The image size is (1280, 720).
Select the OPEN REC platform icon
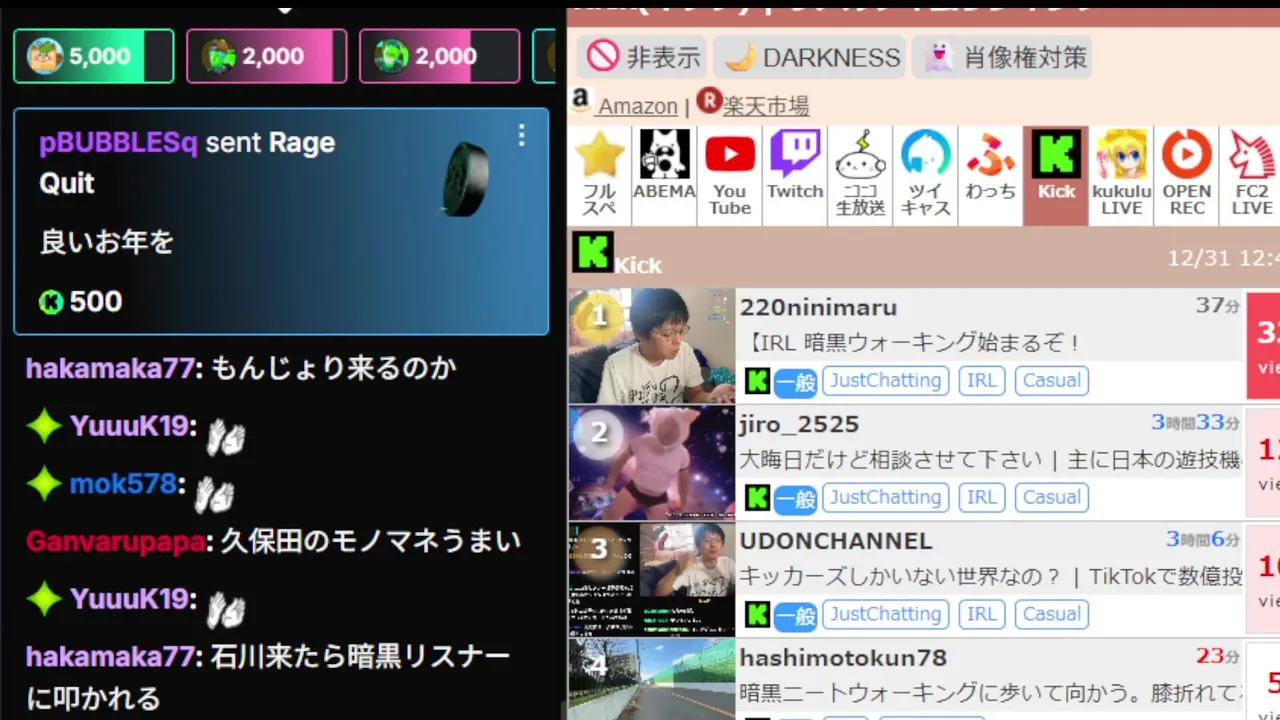pyautogui.click(x=1186, y=176)
